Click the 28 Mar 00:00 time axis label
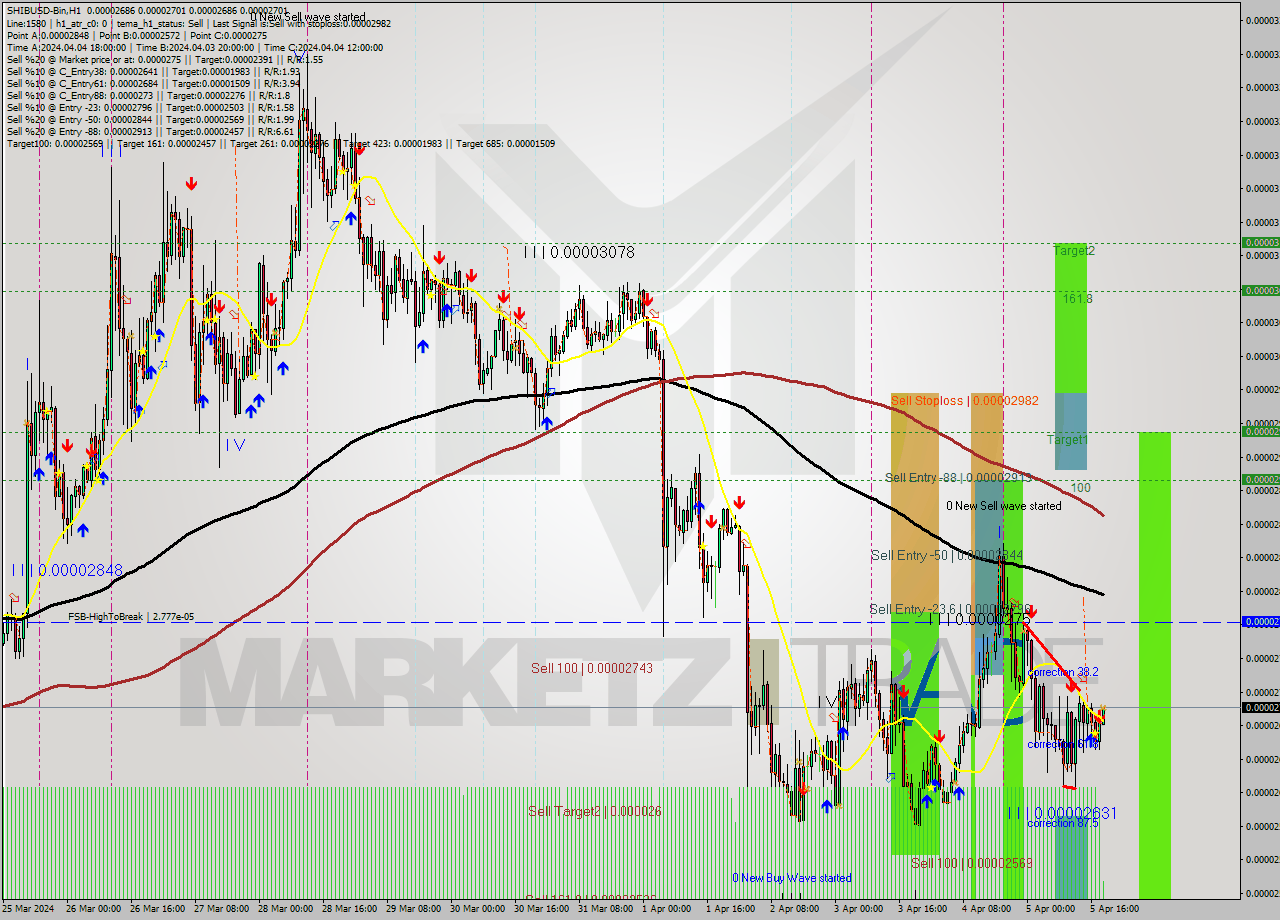This screenshot has width=1280, height=920. click(284, 909)
